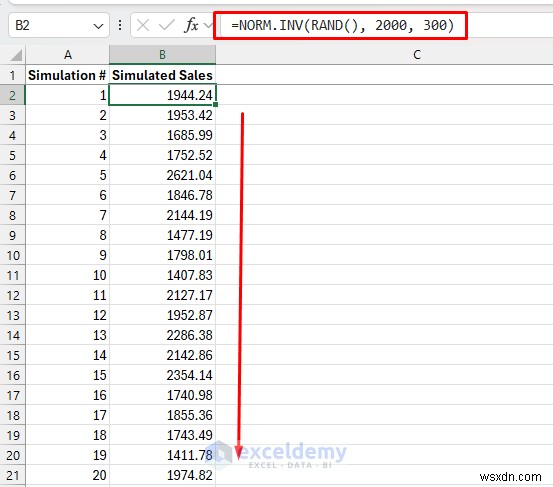Select row header 15

(12, 355)
